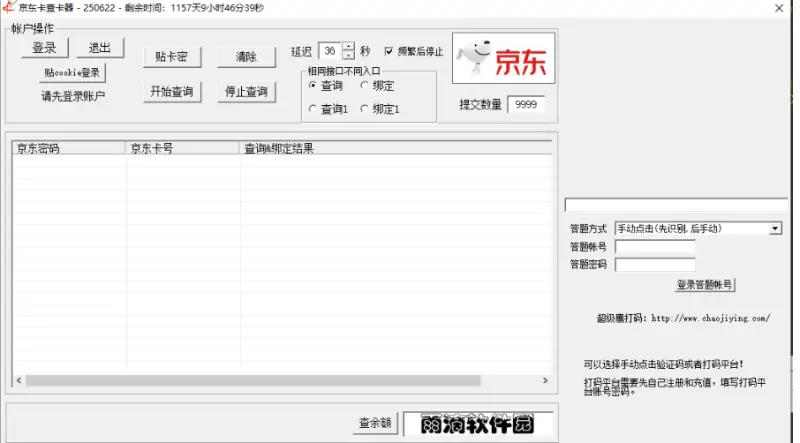Select the 绑定1 radio option

coord(364,109)
